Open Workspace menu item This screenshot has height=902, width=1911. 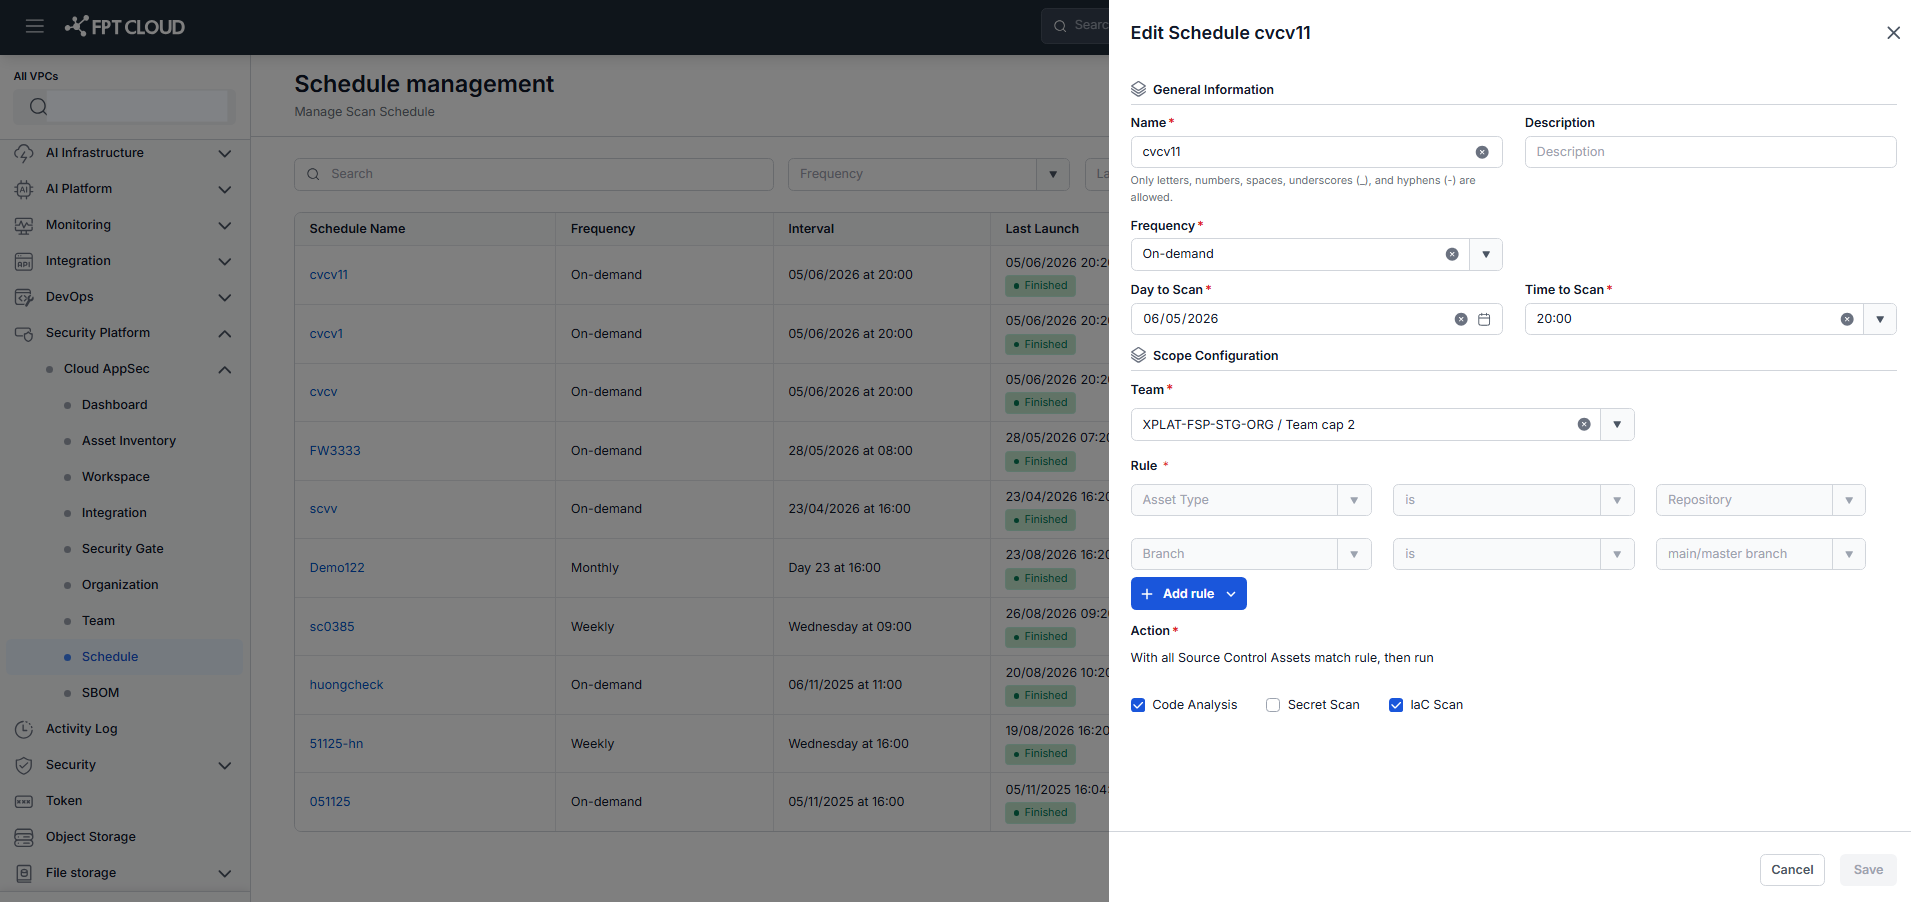click(x=116, y=477)
